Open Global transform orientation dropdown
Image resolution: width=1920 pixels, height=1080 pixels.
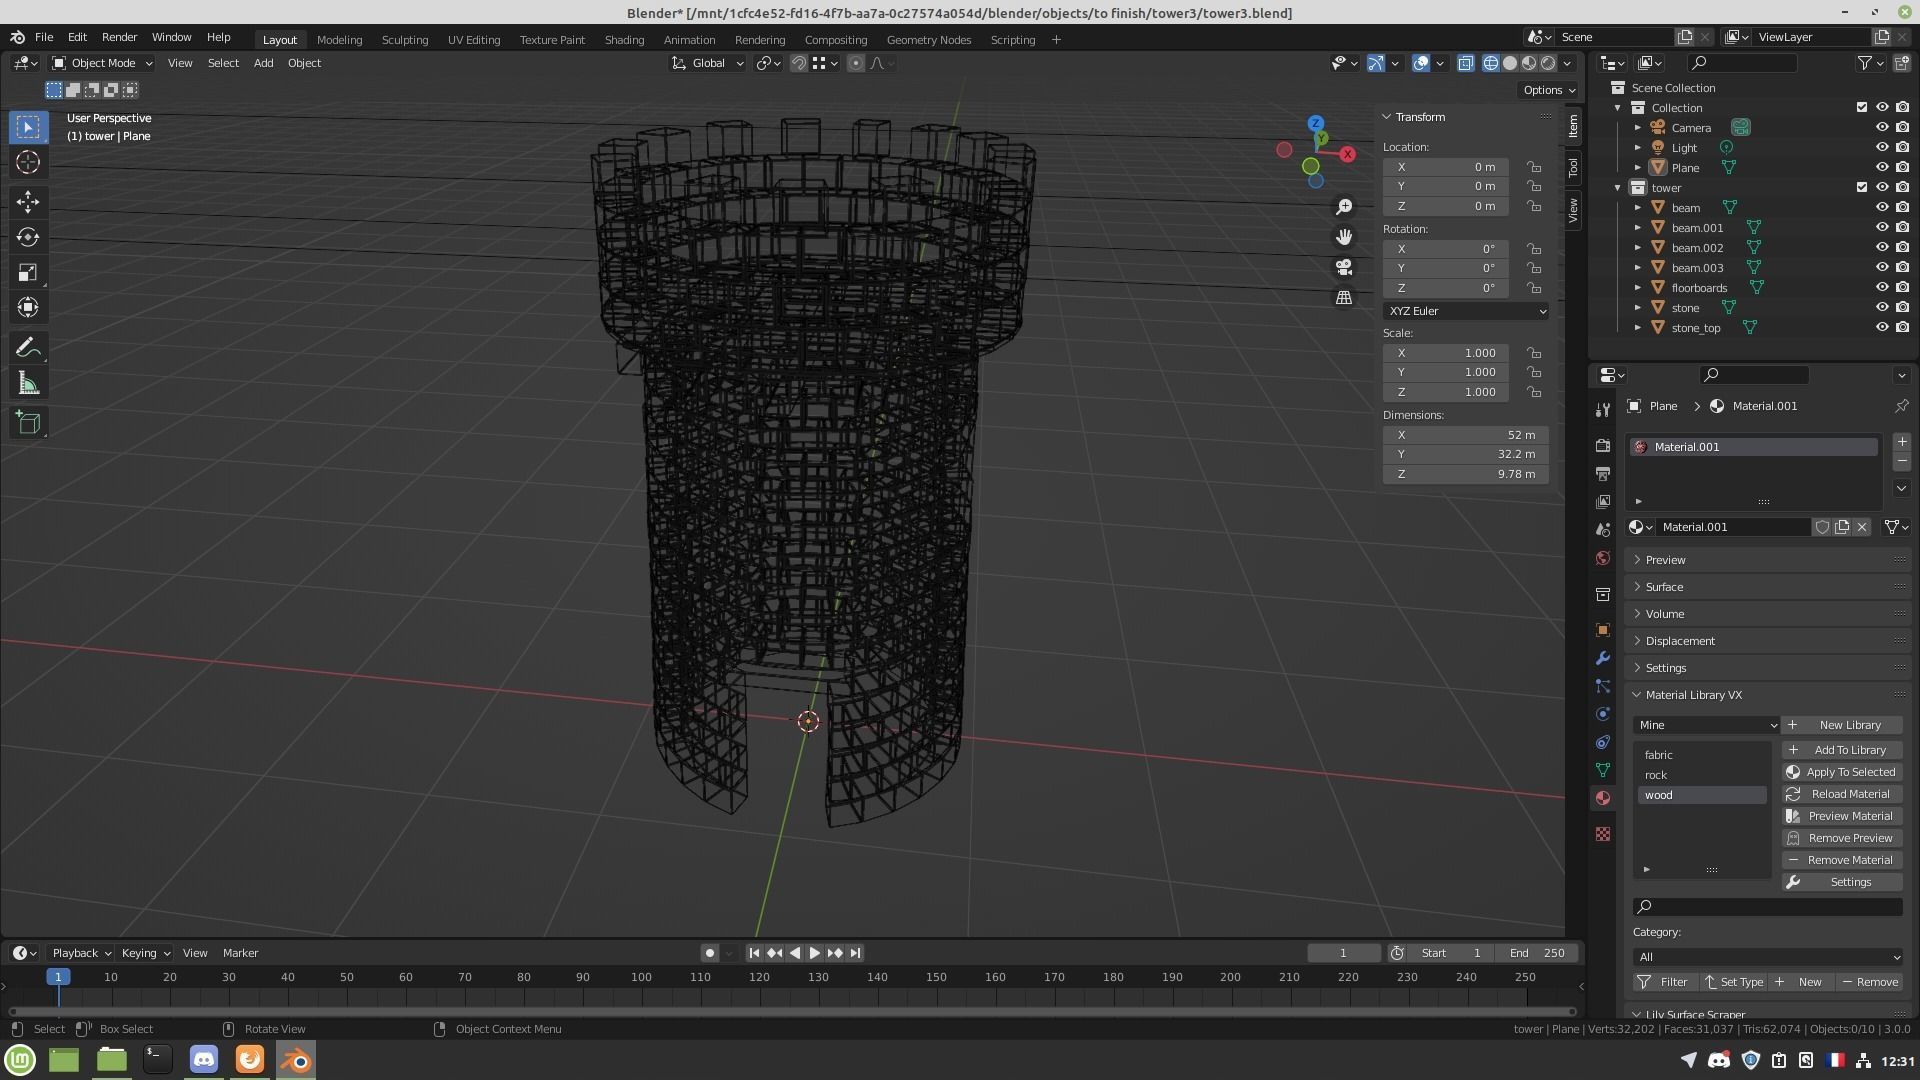point(707,63)
